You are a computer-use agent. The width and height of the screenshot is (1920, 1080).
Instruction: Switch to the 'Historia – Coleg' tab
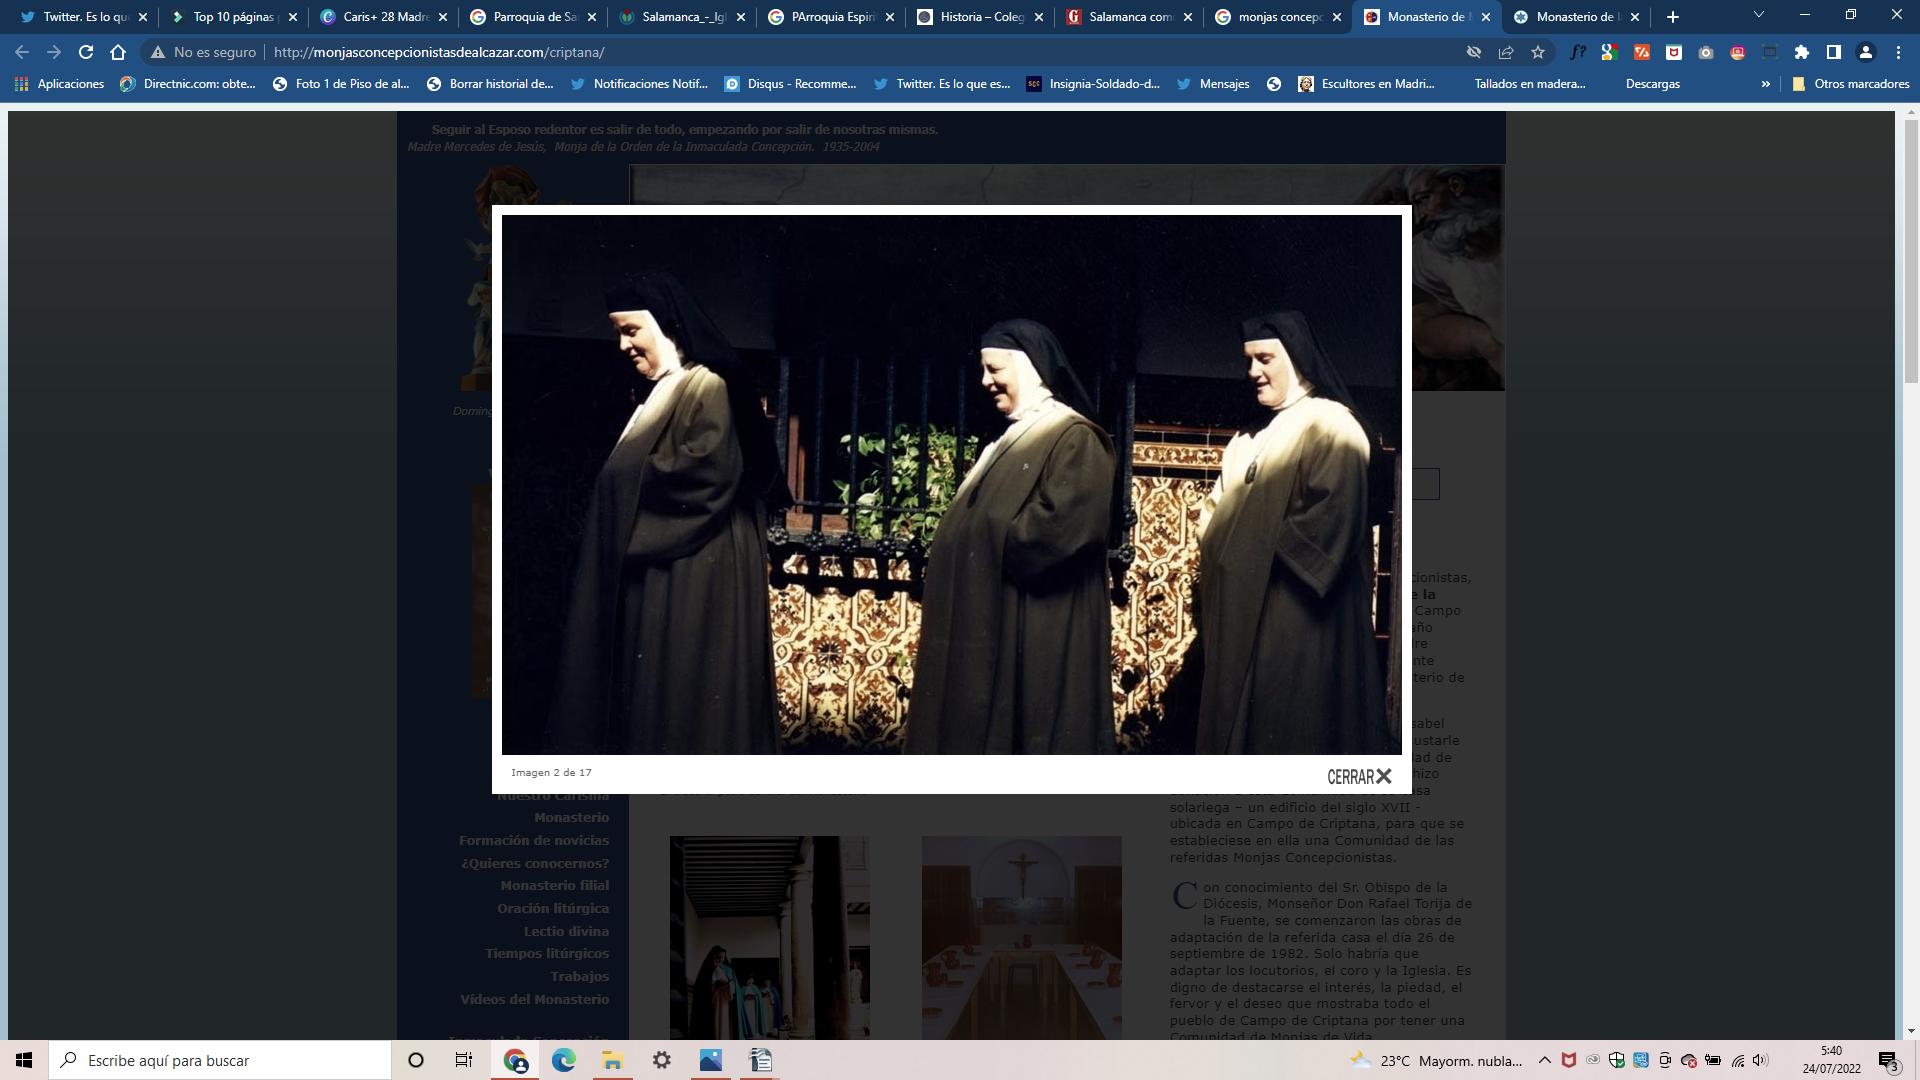[x=980, y=17]
